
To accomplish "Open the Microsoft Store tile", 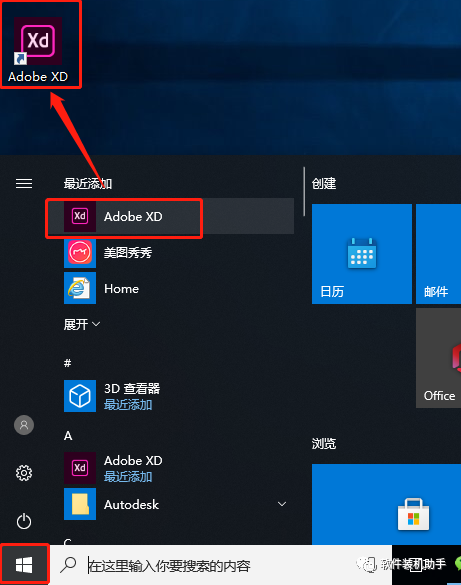I will (386, 504).
